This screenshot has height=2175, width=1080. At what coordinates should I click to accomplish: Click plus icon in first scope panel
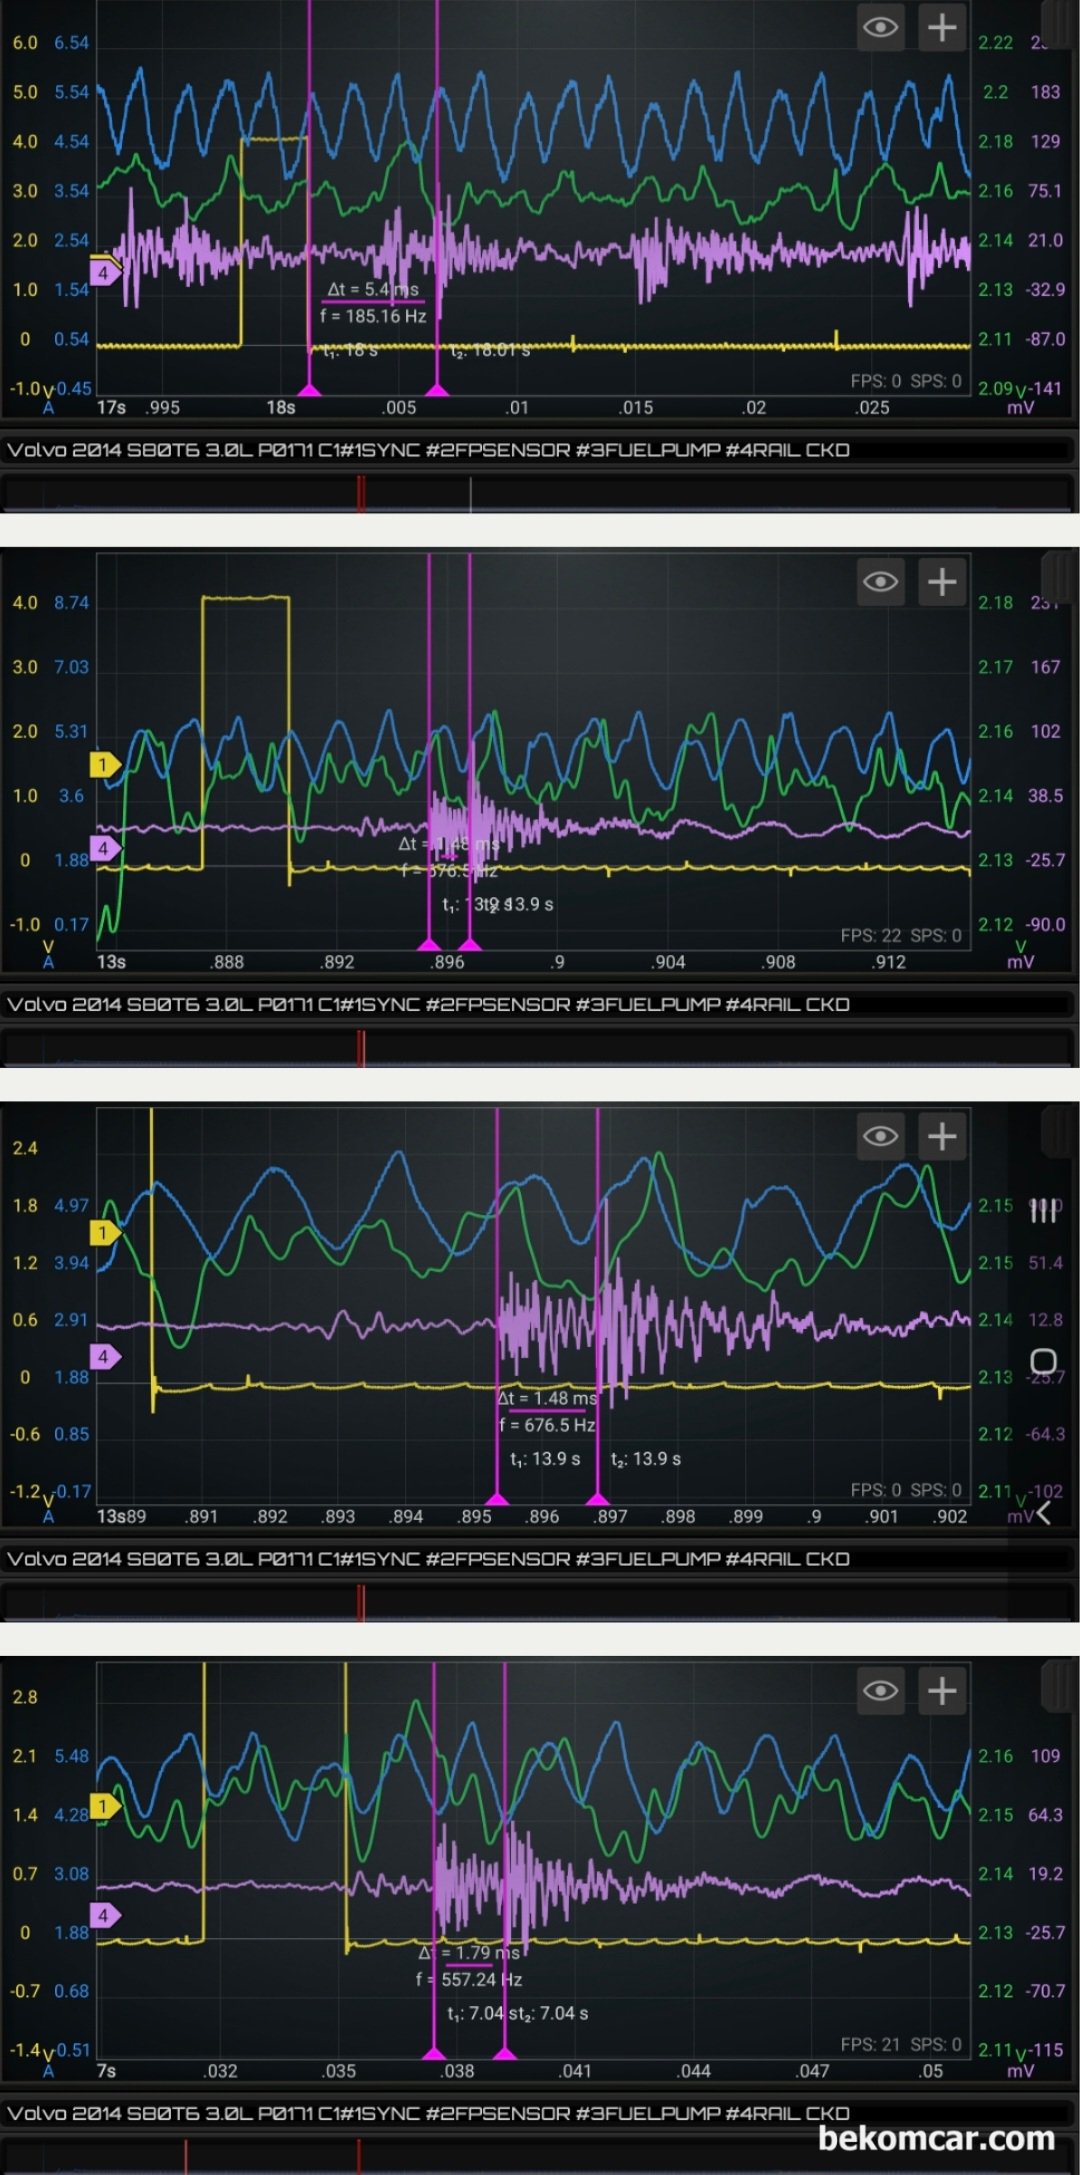point(942,27)
